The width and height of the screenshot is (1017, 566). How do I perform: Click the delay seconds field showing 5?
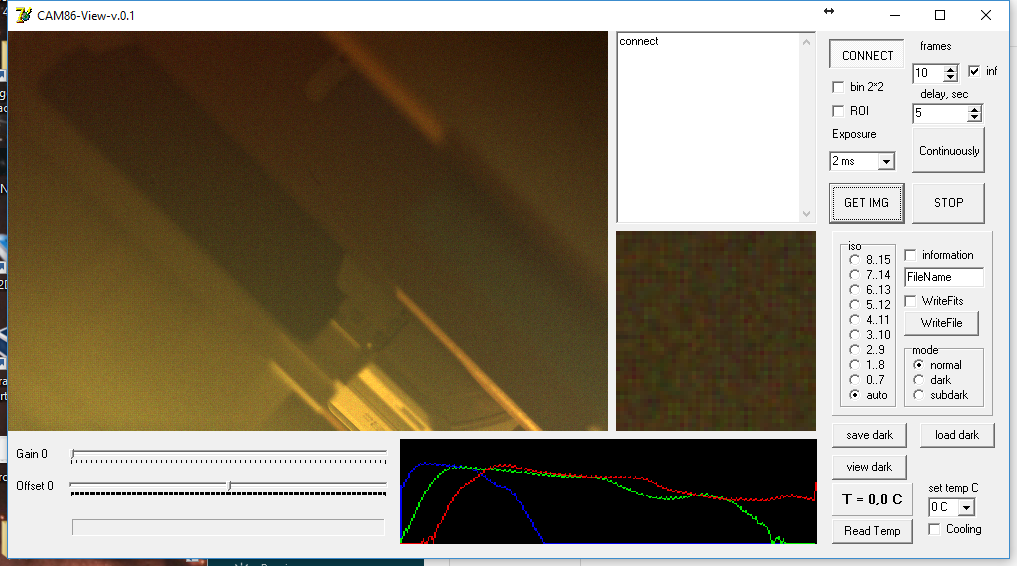[x=940, y=113]
